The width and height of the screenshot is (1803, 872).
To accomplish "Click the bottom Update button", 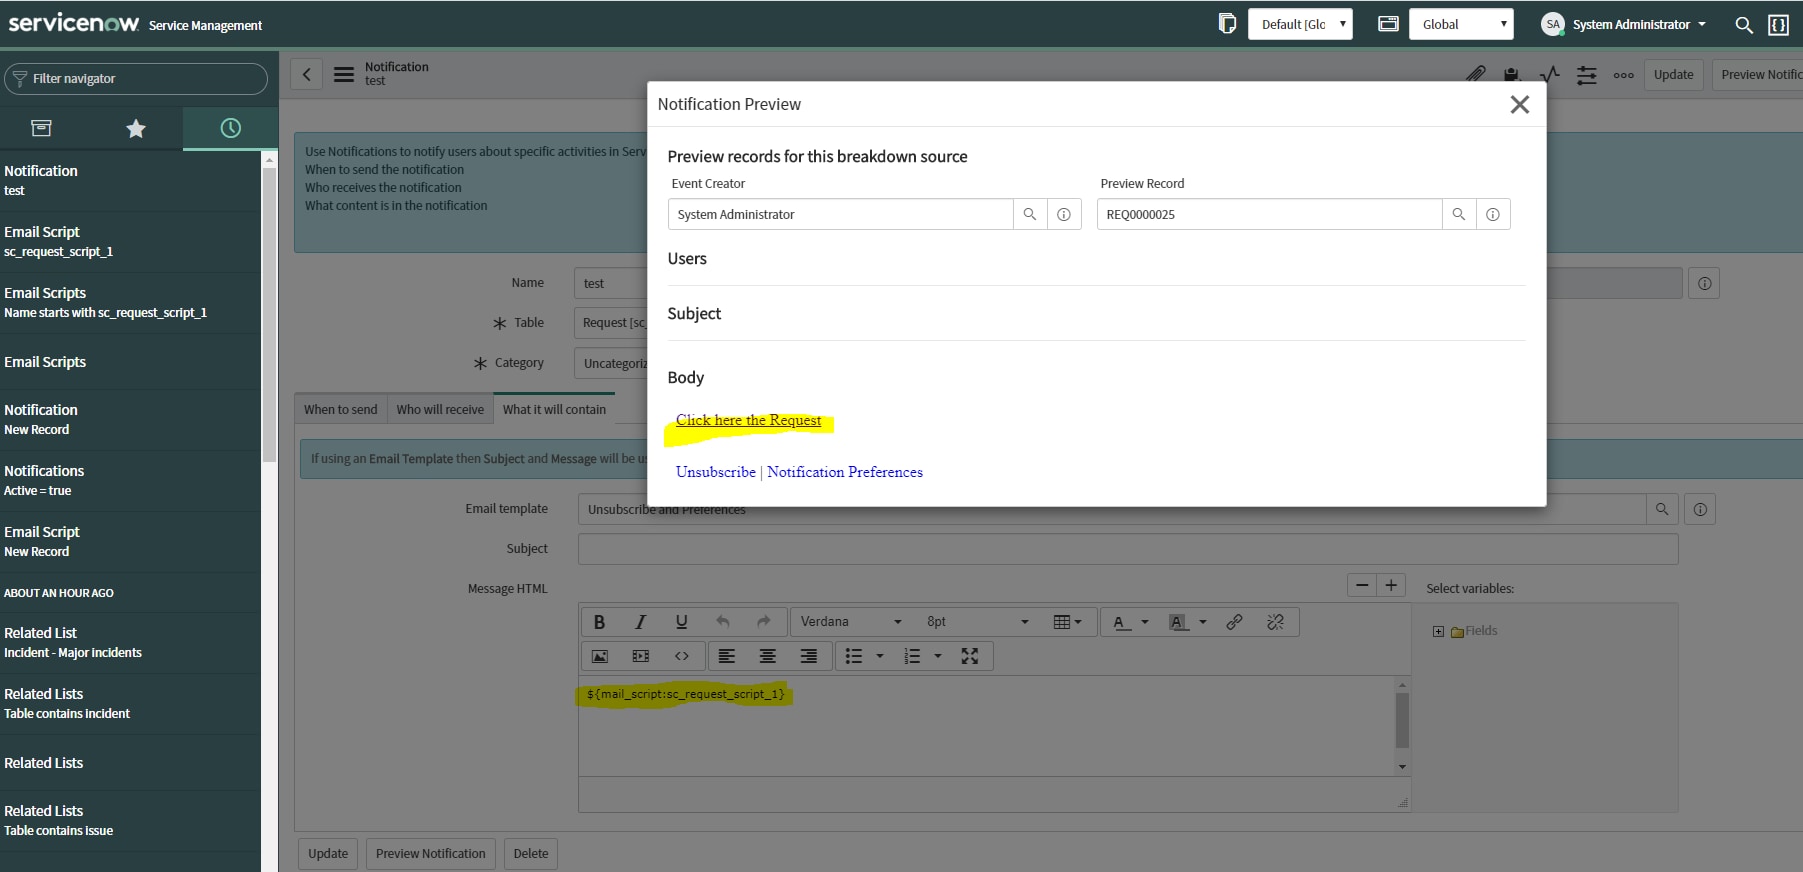I will pyautogui.click(x=328, y=854).
